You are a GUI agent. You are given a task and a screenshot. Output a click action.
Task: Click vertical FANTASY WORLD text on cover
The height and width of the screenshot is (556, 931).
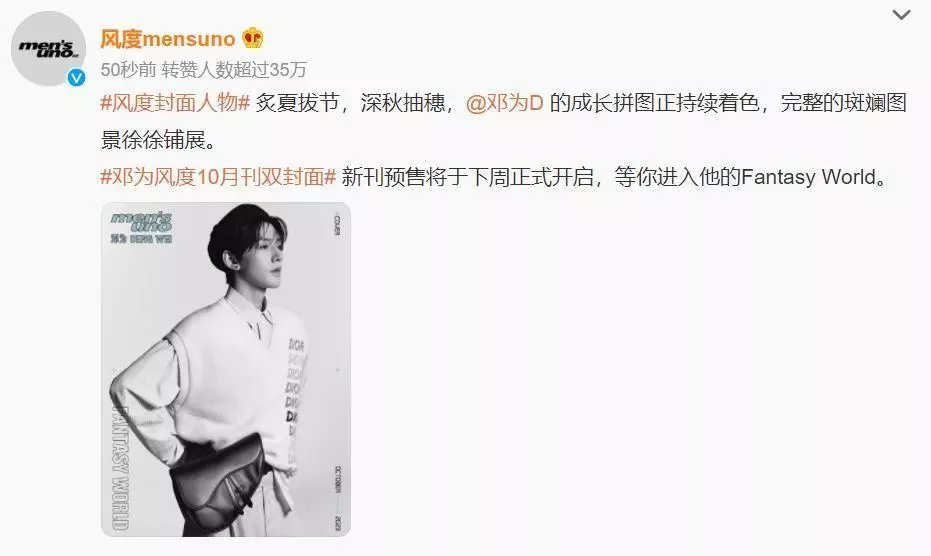[121, 467]
